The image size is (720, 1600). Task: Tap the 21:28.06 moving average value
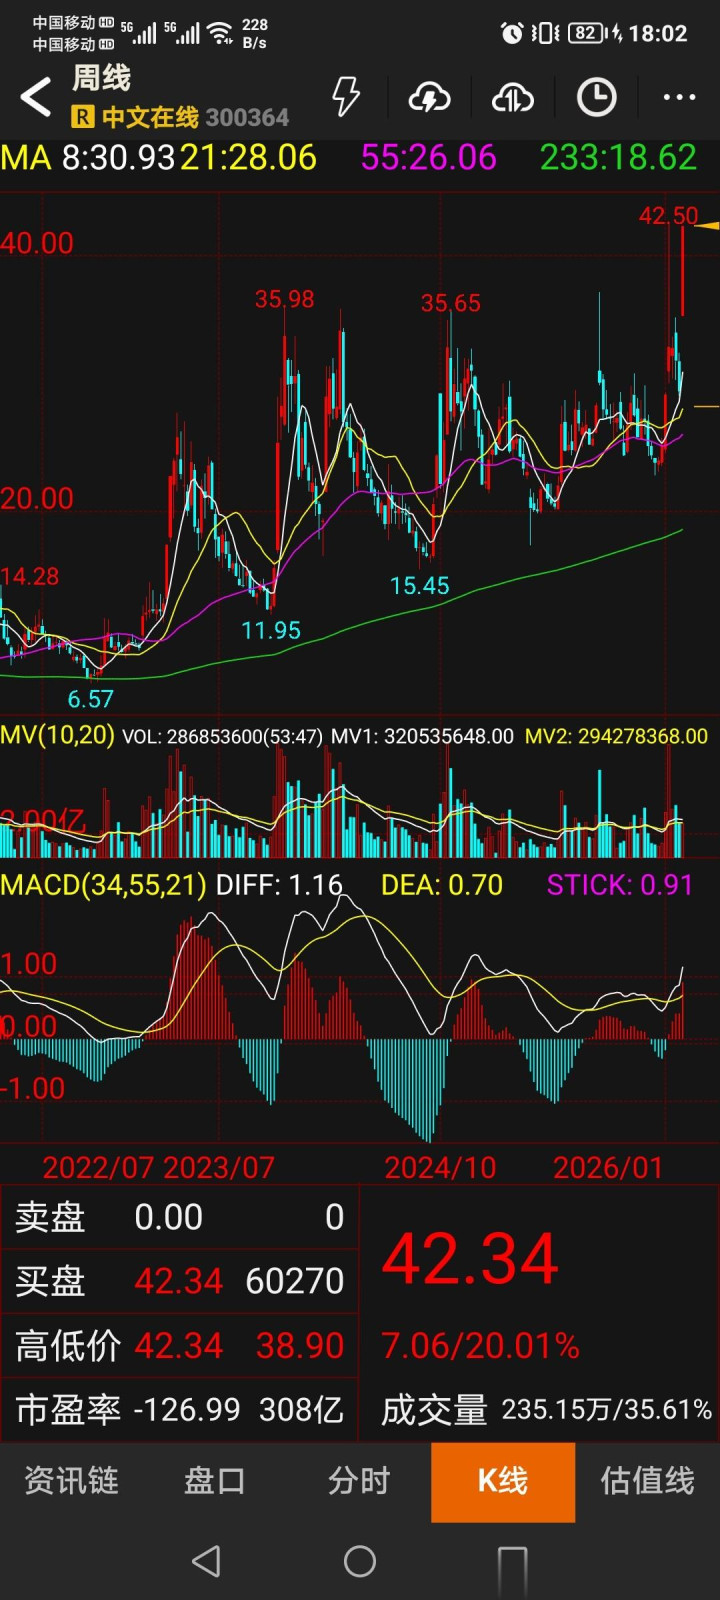tap(248, 158)
